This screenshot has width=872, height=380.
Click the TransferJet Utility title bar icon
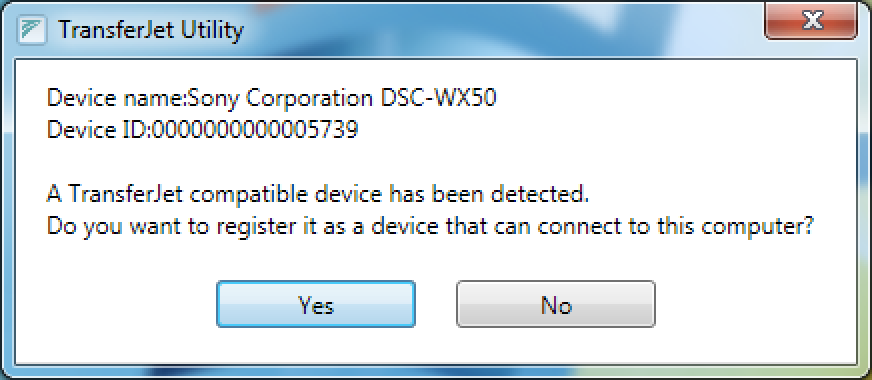click(x=32, y=30)
